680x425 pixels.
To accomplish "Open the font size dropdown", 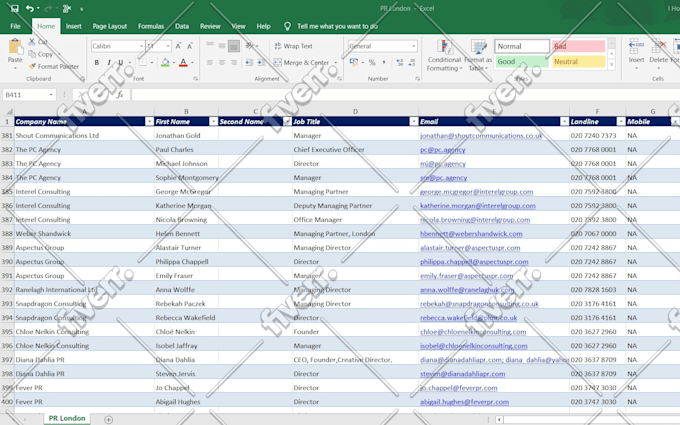I will click(168, 46).
